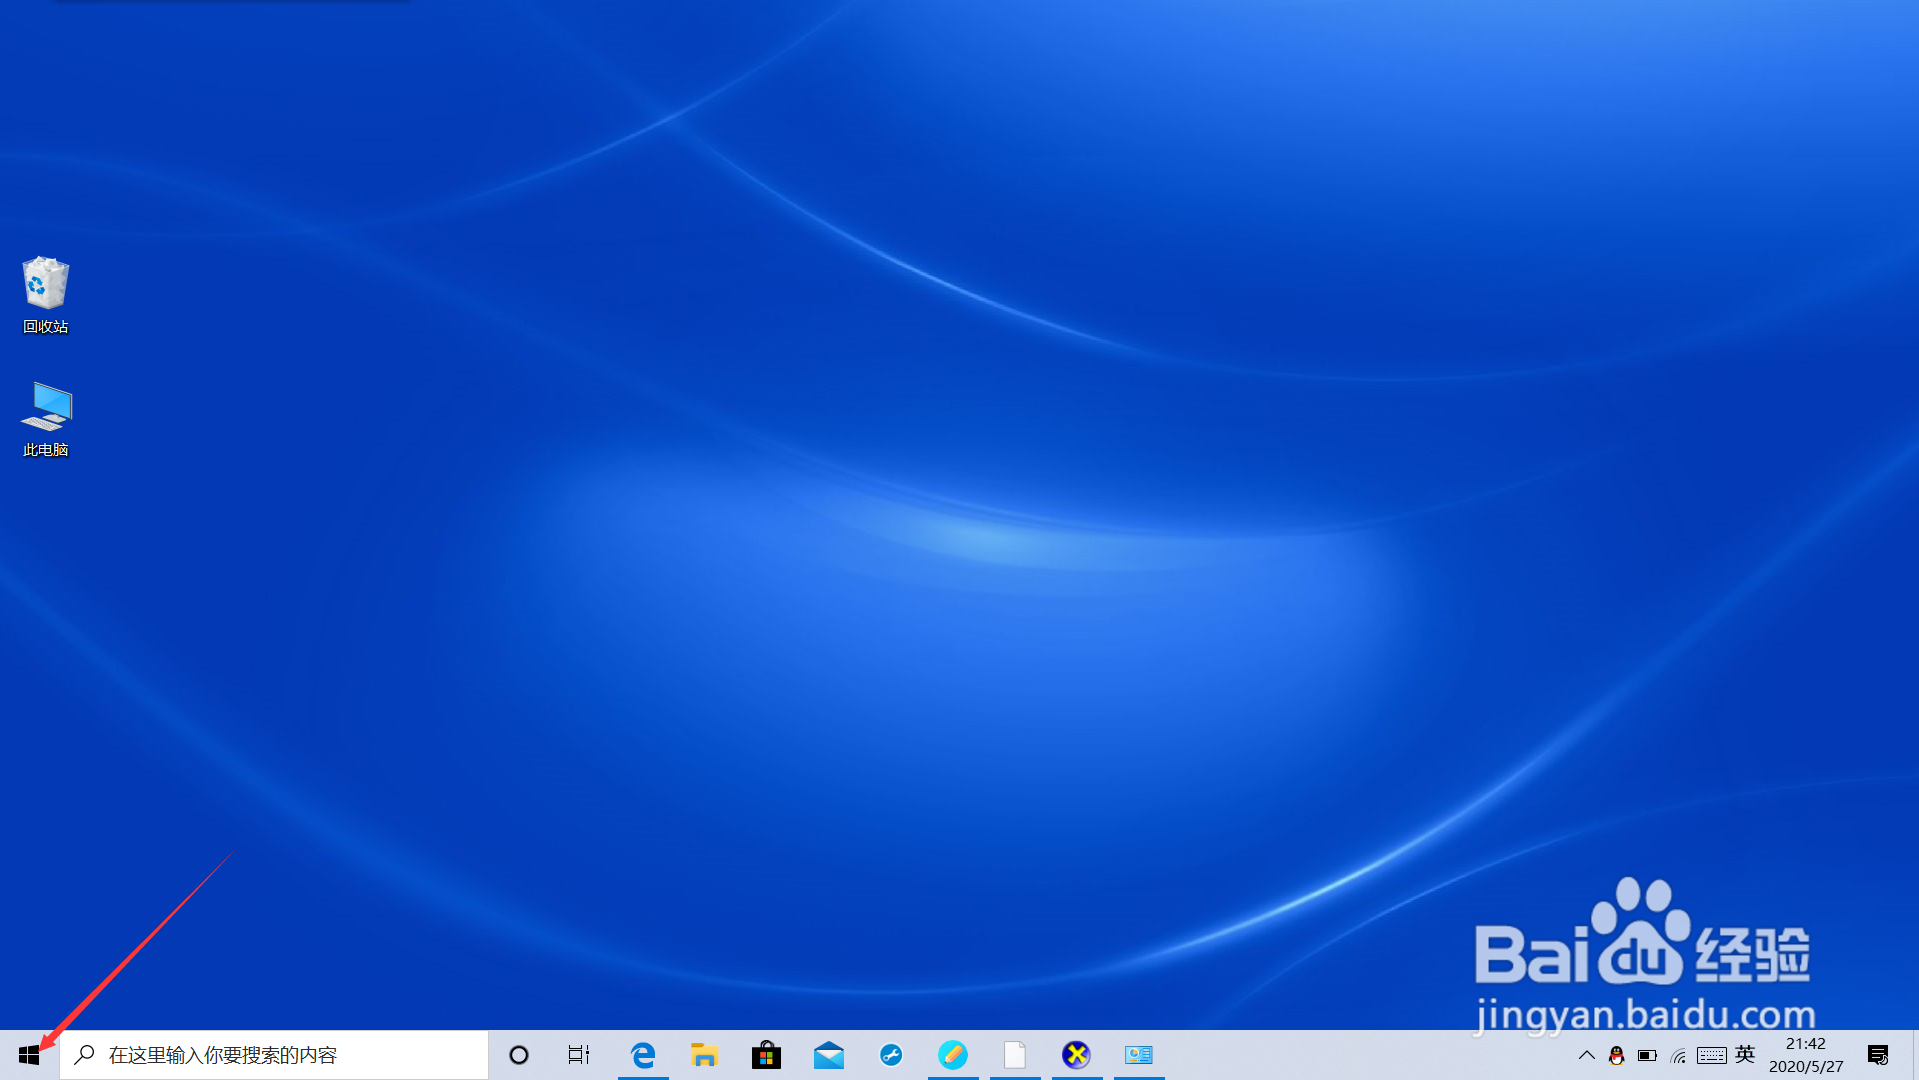The height and width of the screenshot is (1080, 1919).
Task: Switch to the blank document taskbar app
Action: pyautogui.click(x=1015, y=1055)
